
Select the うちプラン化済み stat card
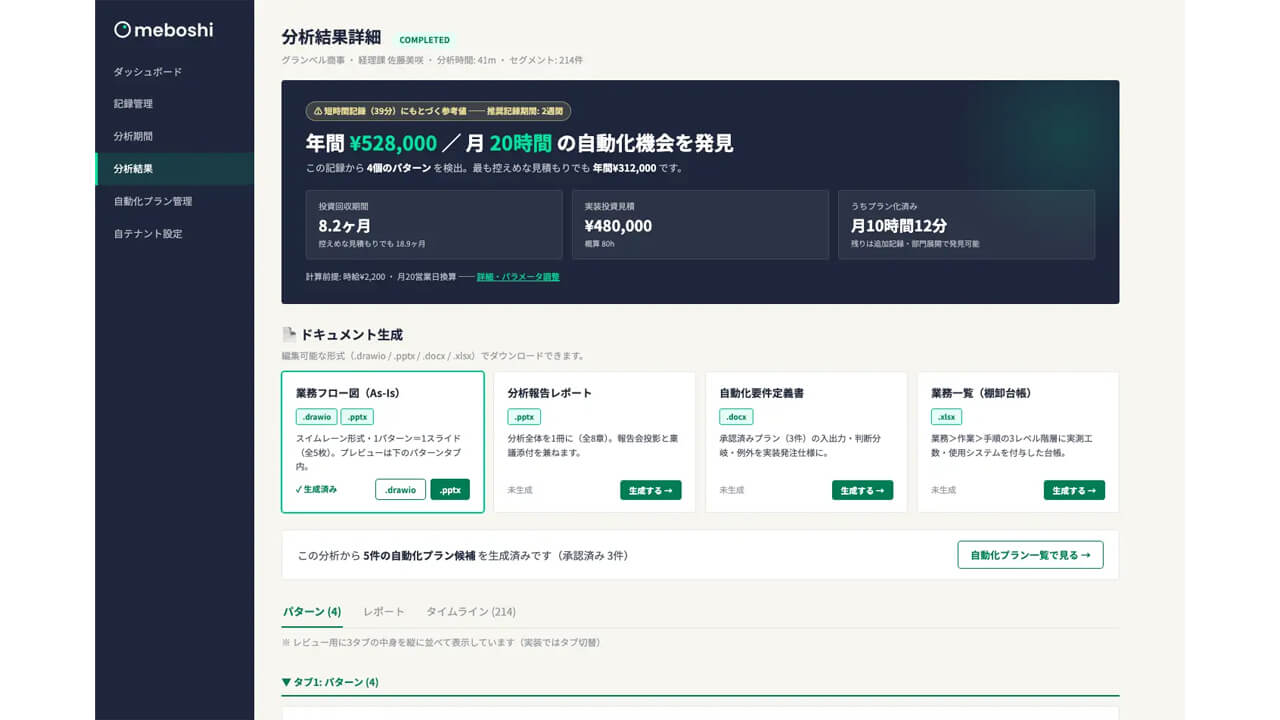[966, 225]
